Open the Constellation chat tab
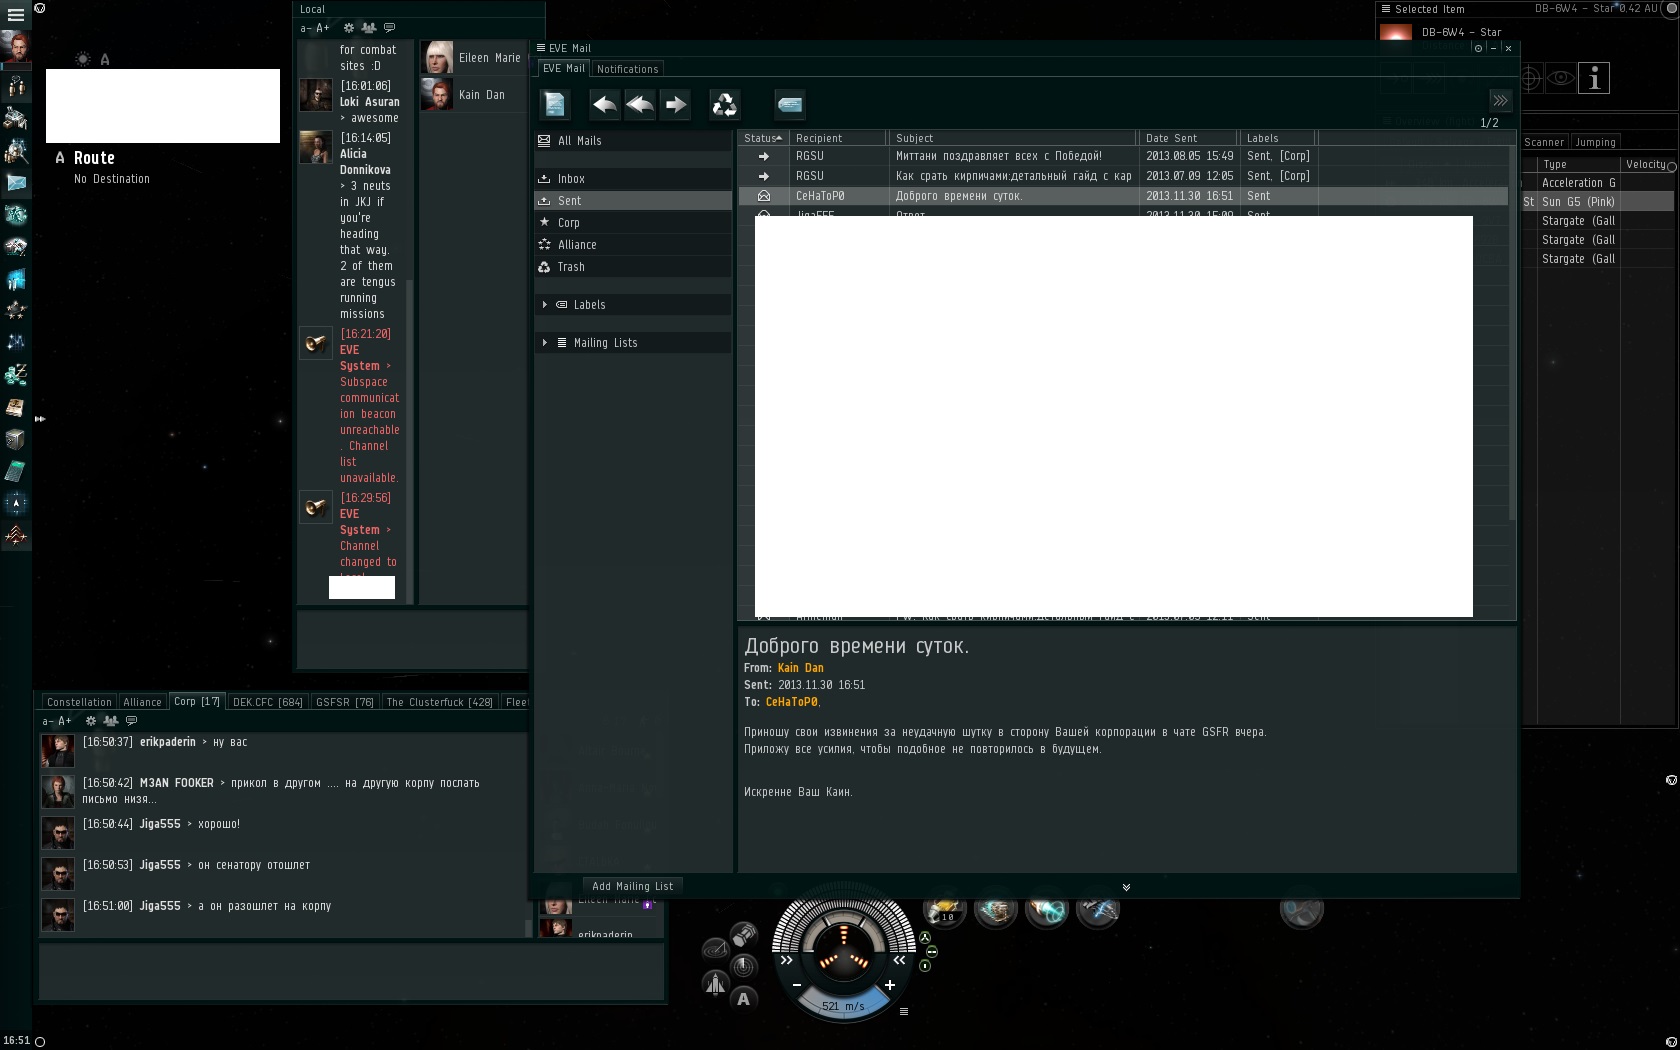The height and width of the screenshot is (1050, 1680). (x=79, y=702)
